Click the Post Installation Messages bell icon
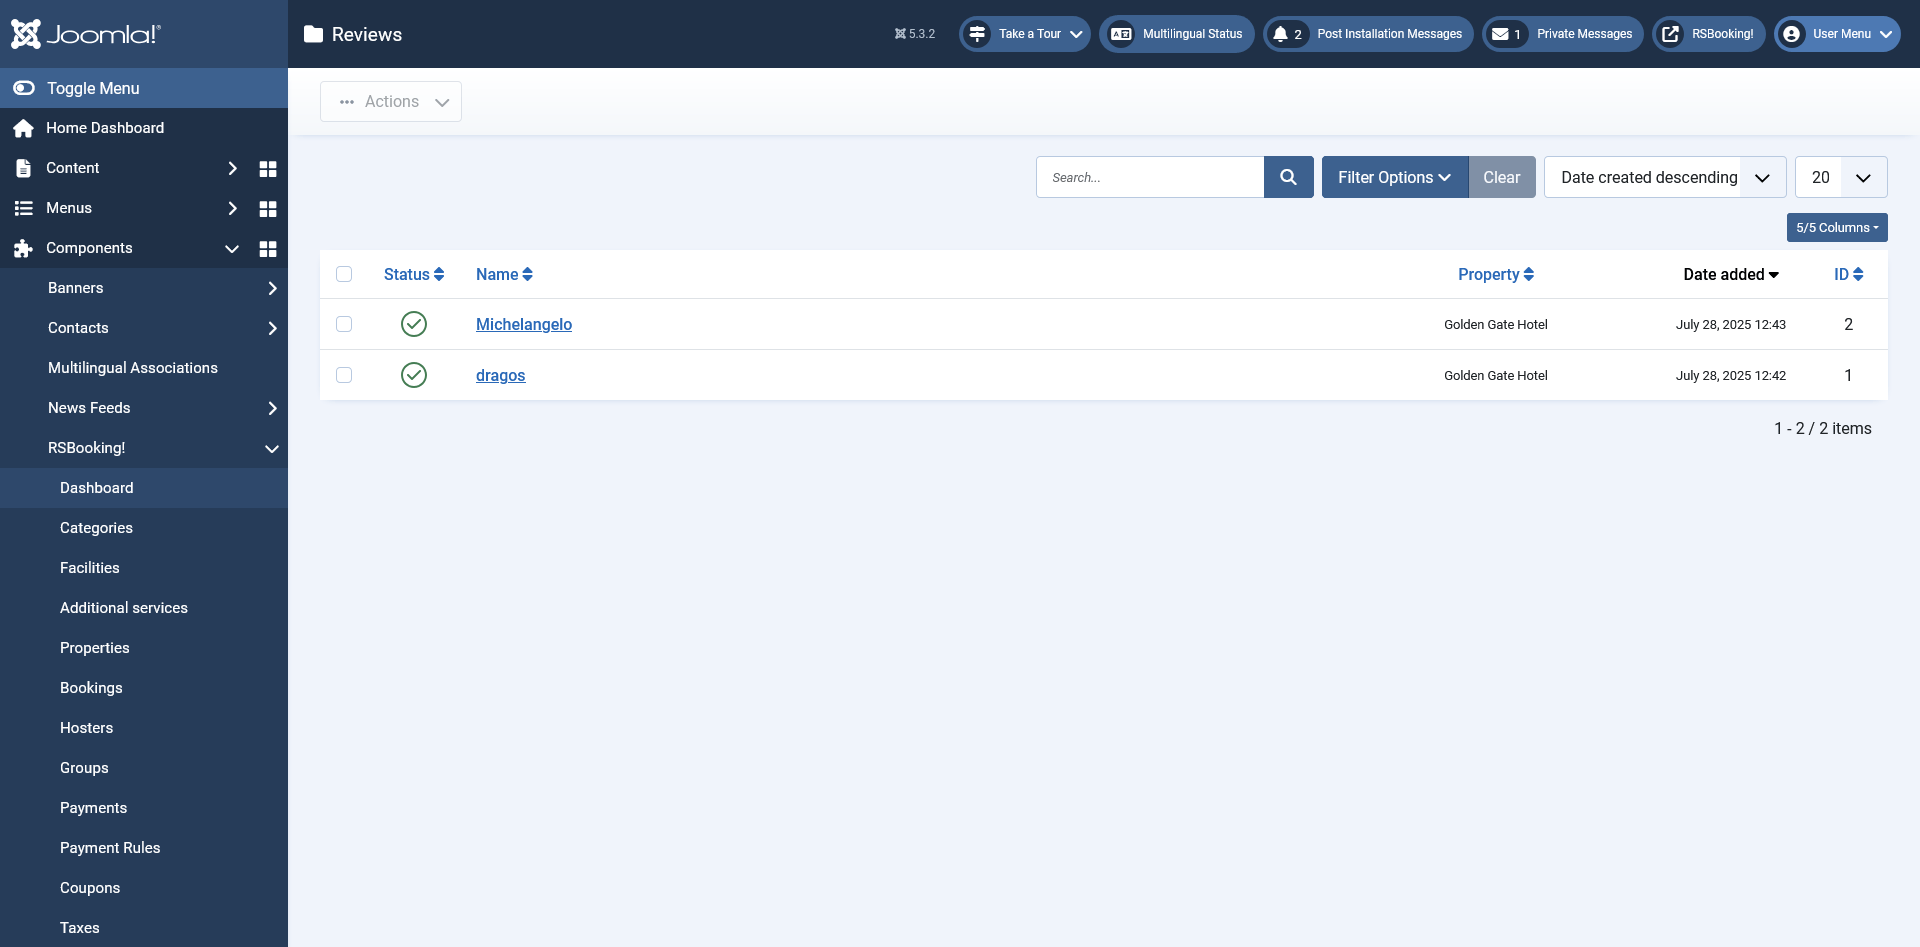 point(1280,34)
